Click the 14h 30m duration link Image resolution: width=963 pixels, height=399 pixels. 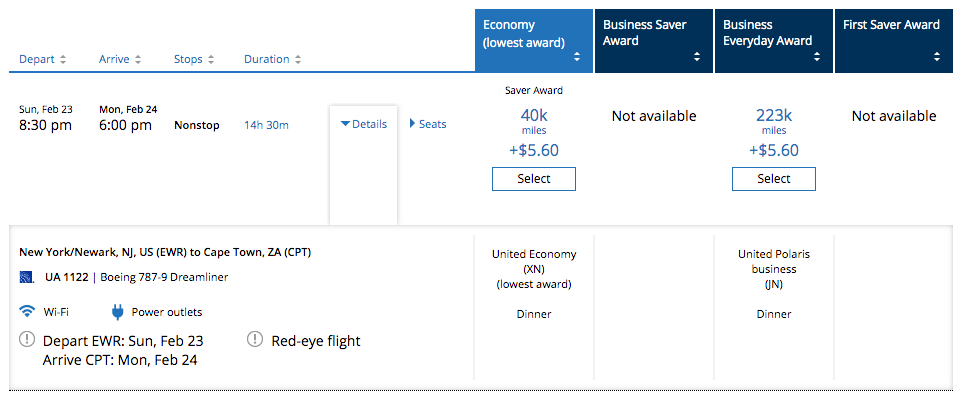267,125
